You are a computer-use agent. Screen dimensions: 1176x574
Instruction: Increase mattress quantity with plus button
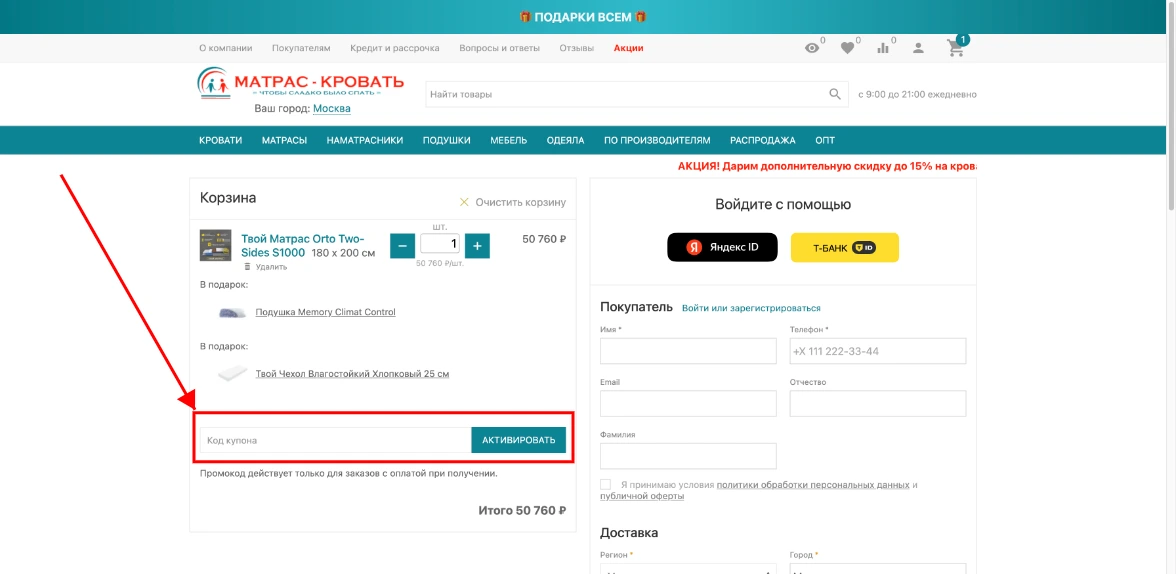coord(477,245)
